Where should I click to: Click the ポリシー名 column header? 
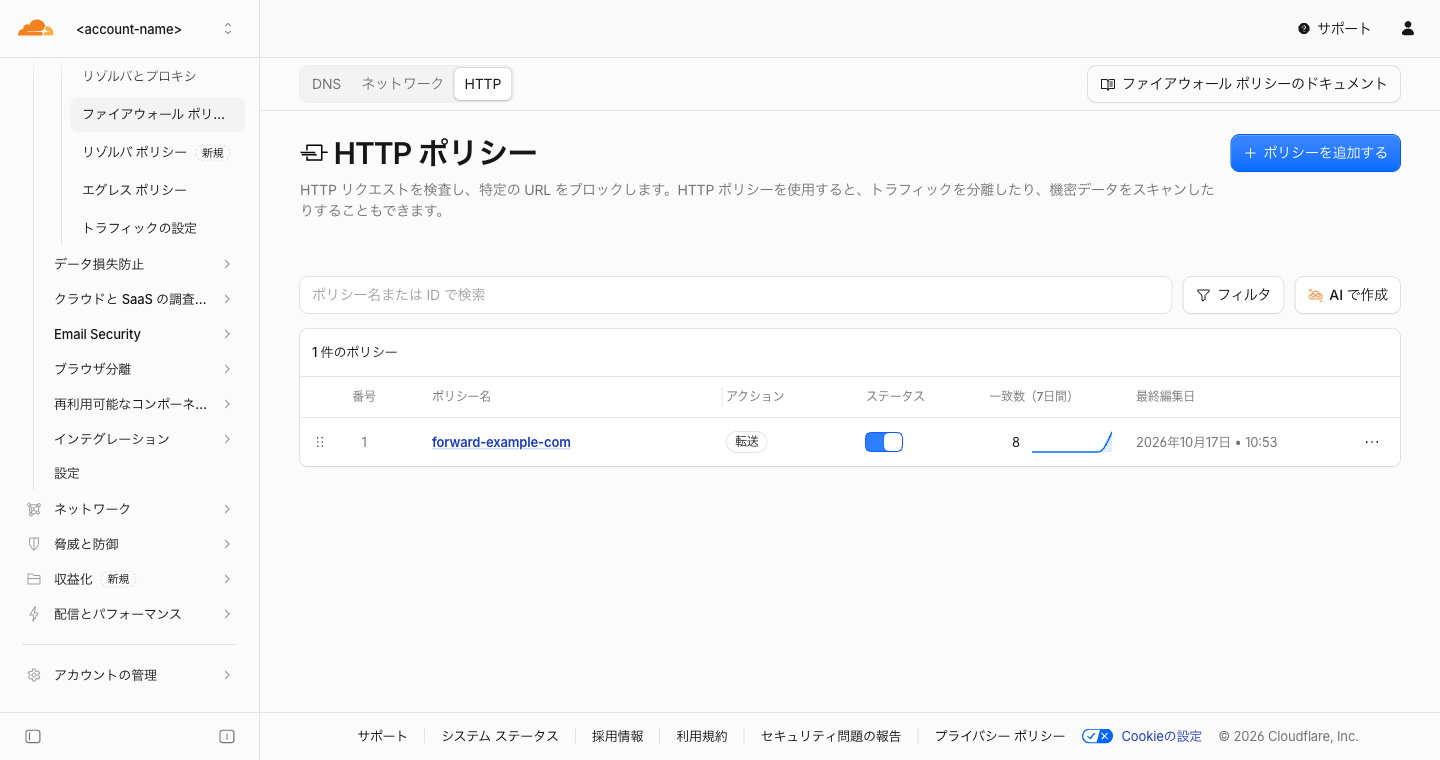[x=461, y=396]
